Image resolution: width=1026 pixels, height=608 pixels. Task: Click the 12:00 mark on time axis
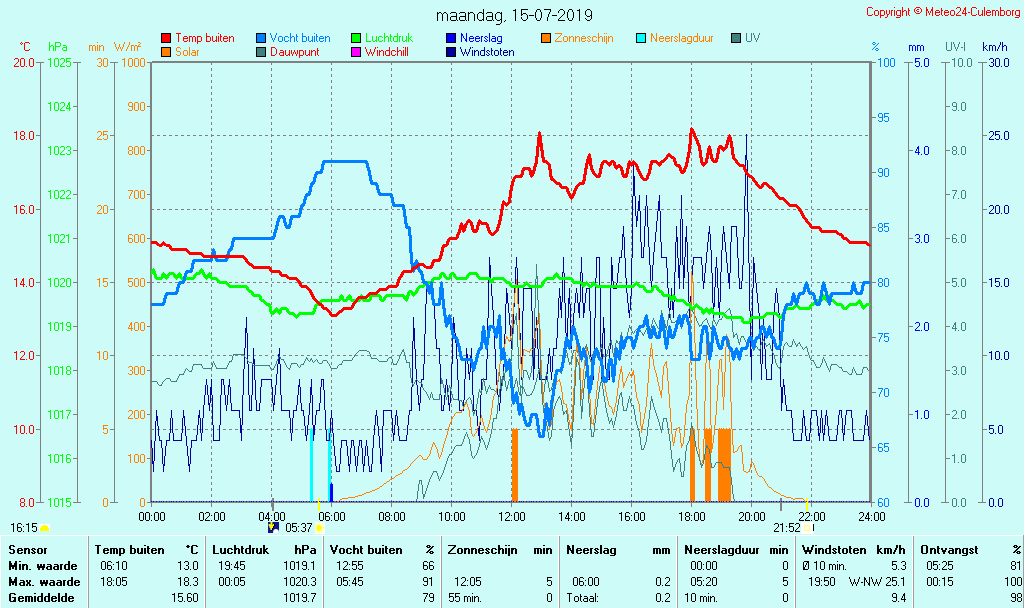click(x=512, y=516)
